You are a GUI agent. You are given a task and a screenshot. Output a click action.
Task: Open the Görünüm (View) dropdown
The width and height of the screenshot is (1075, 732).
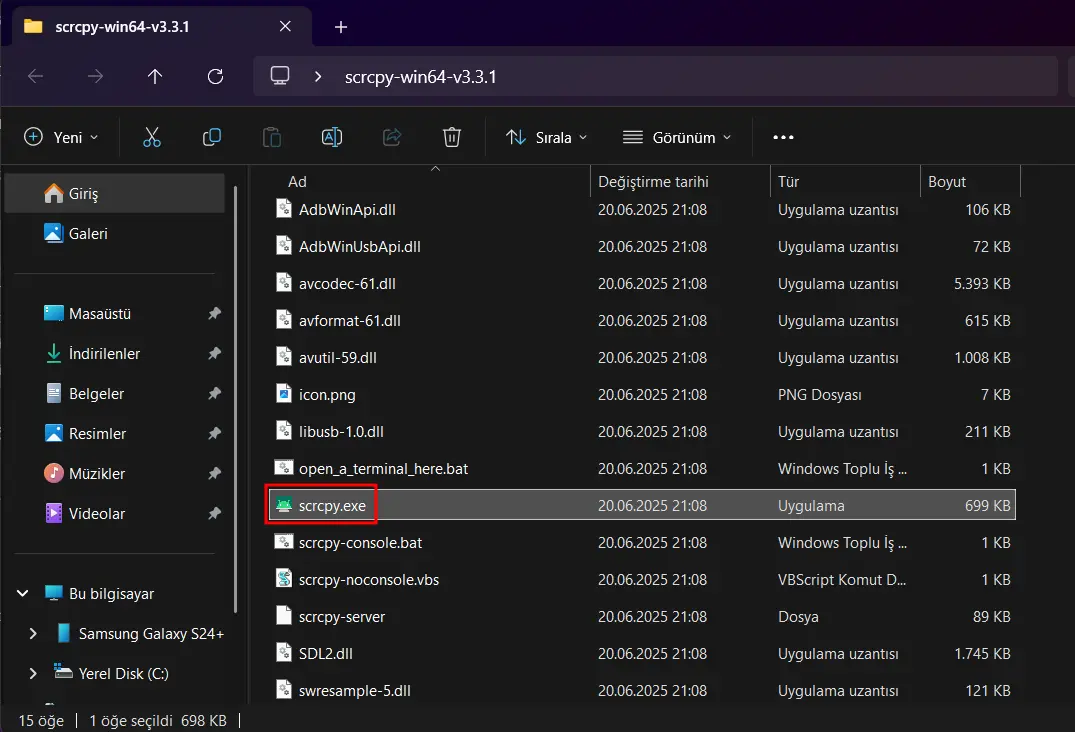coord(677,137)
